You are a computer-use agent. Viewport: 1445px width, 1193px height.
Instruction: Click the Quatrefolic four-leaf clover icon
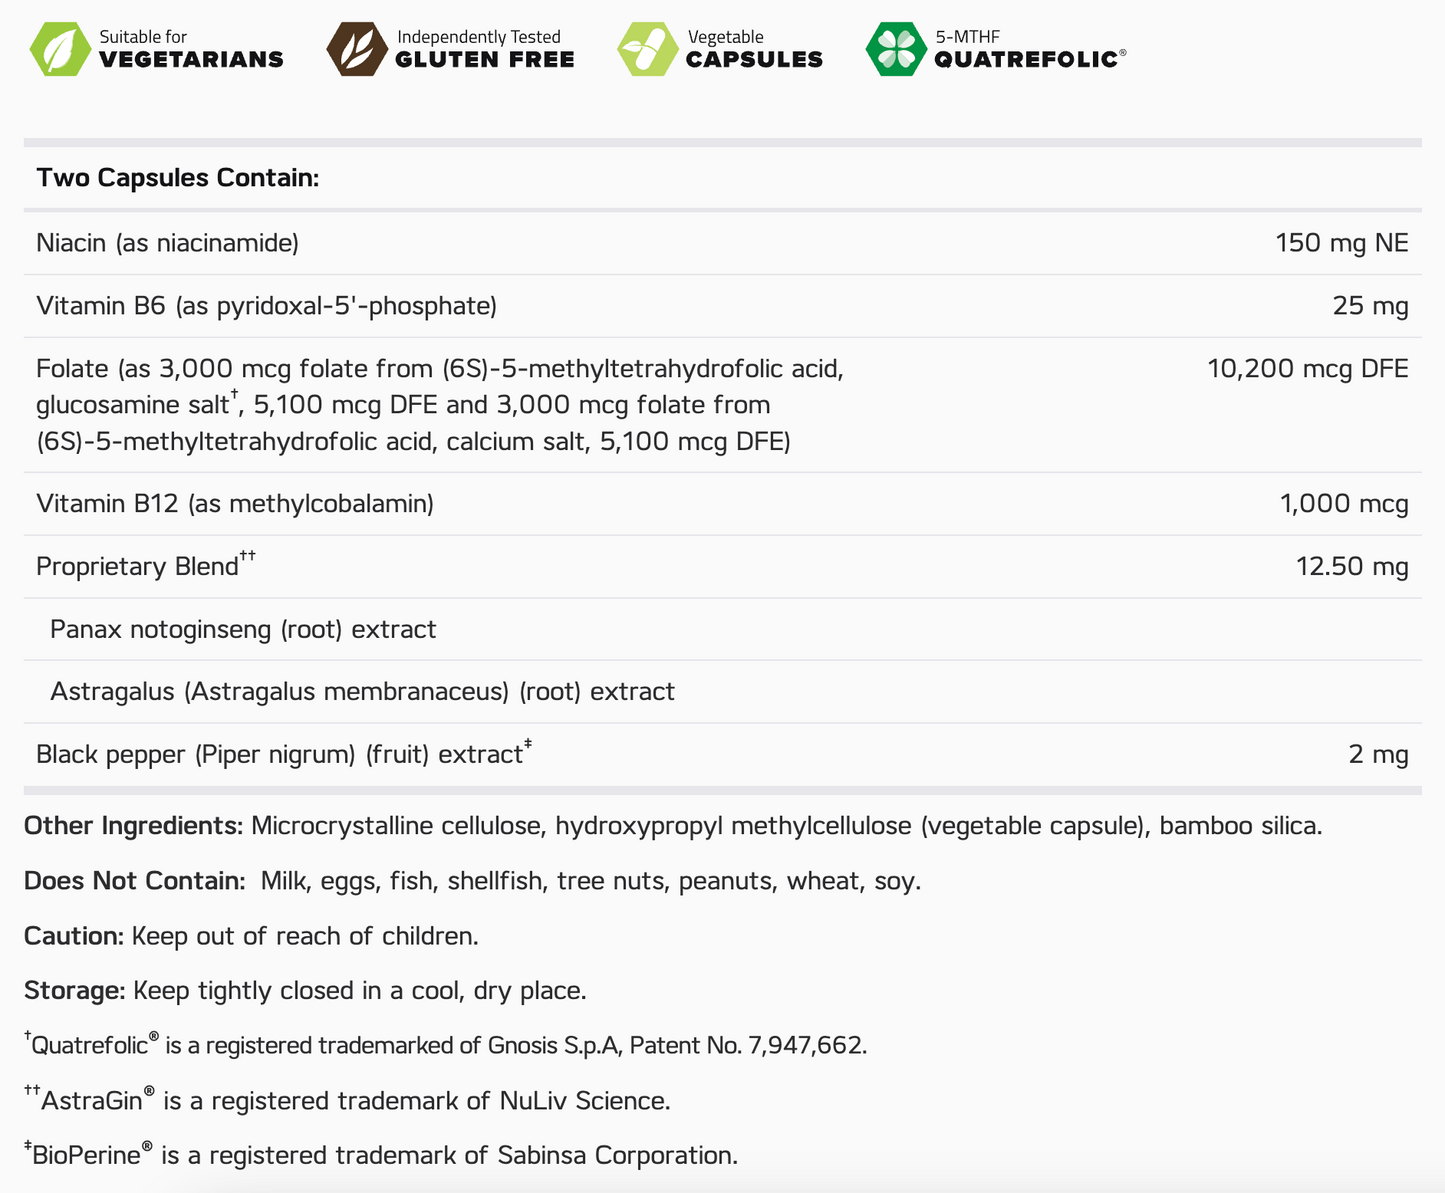(895, 50)
